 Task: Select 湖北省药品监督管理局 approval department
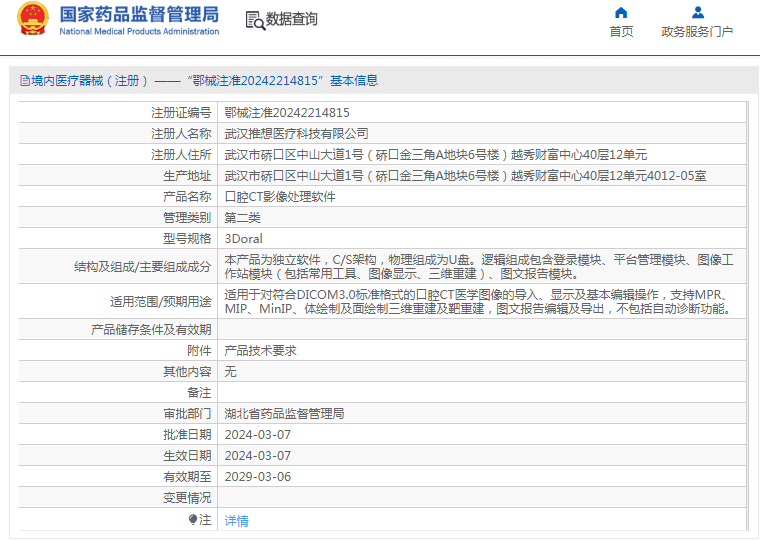coord(285,413)
